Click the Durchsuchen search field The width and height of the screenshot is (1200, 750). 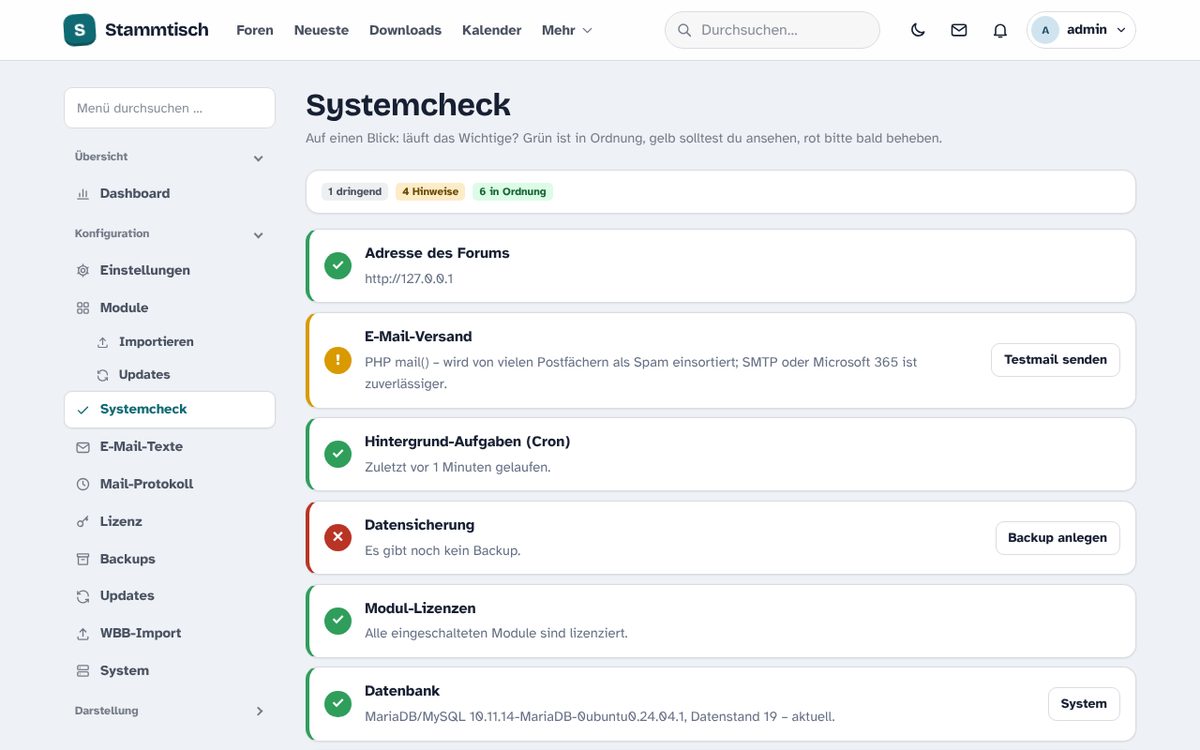tap(772, 30)
